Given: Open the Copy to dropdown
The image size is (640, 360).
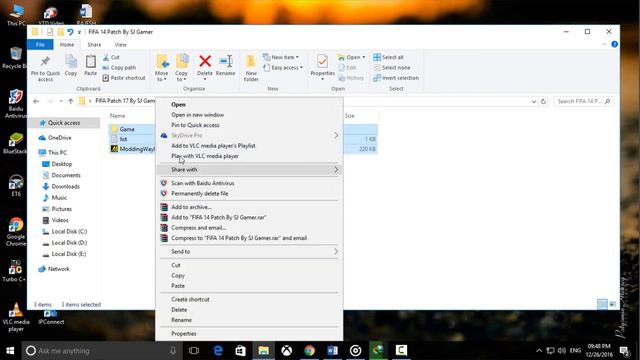Looking at the screenshot, I should [182, 68].
